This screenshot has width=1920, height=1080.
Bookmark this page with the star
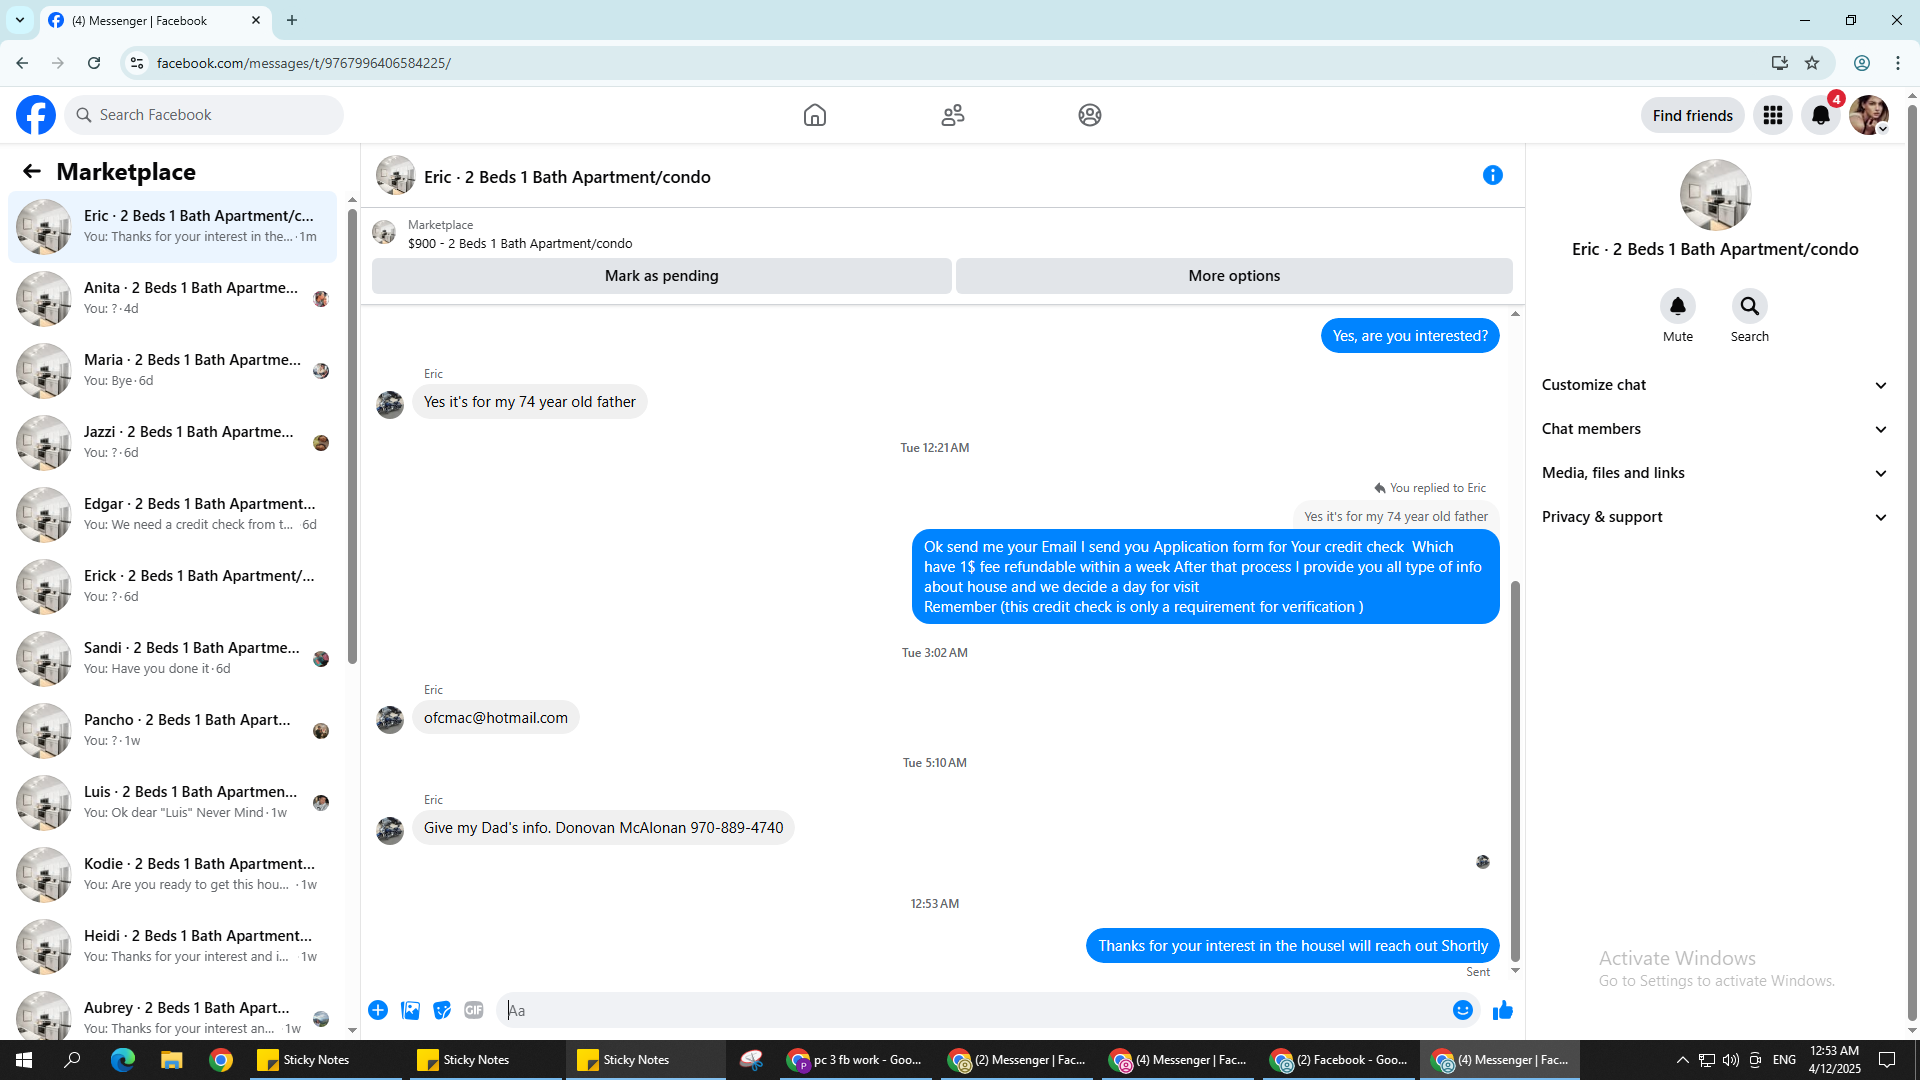click(1812, 63)
